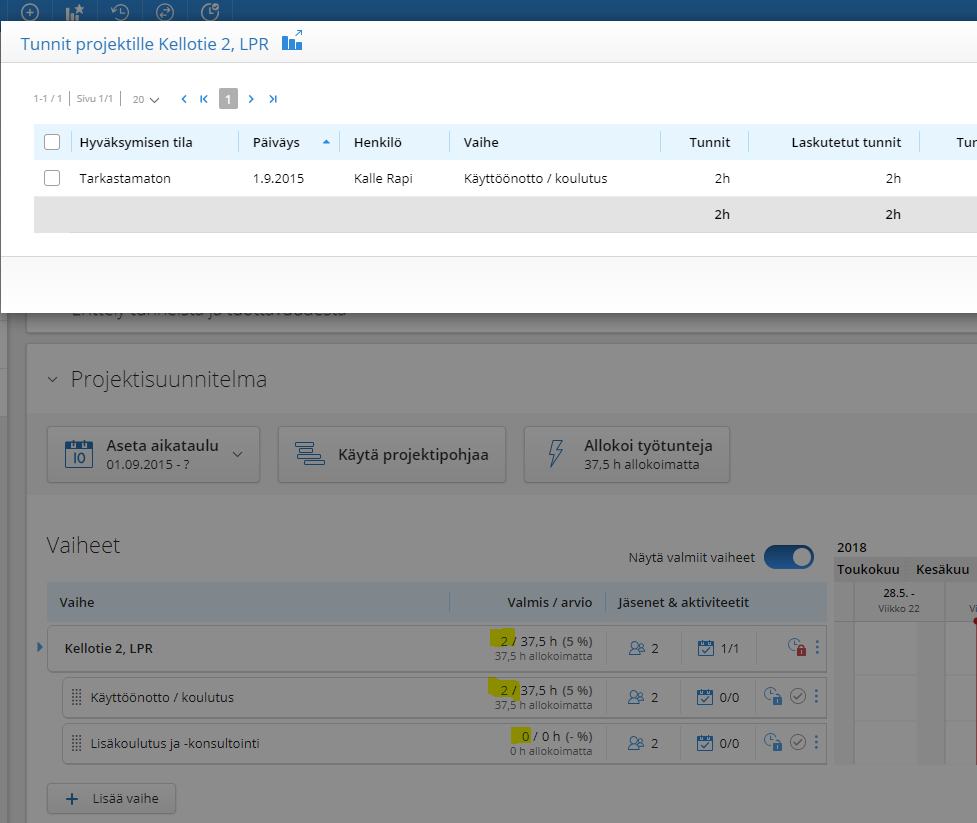
Task: Check the Tarkastamaton row checkbox
Action: pyautogui.click(x=52, y=178)
